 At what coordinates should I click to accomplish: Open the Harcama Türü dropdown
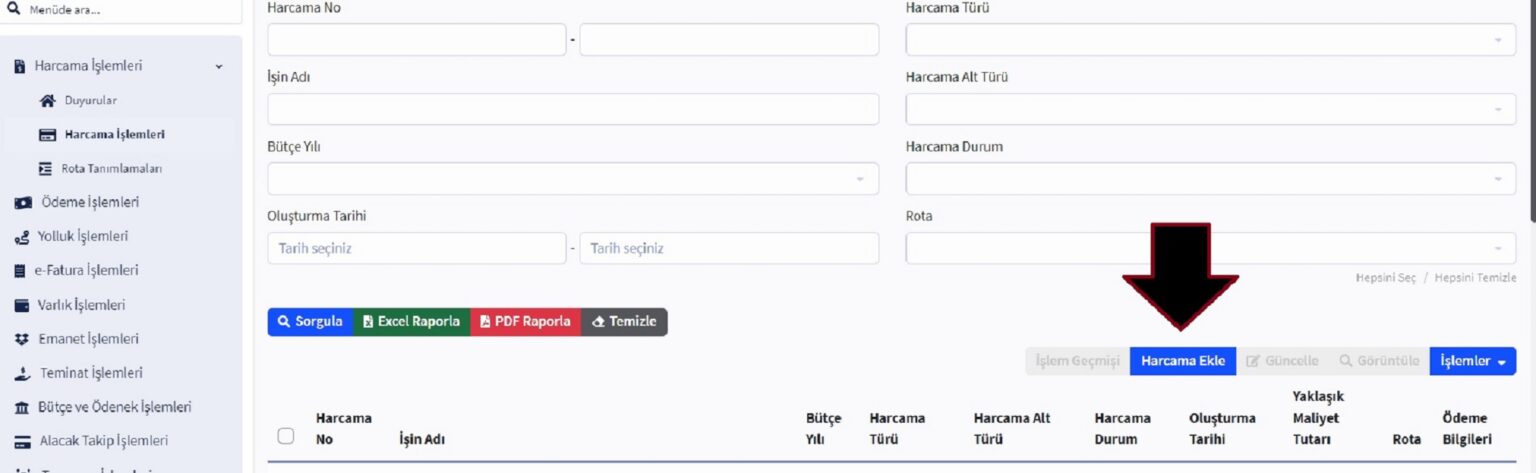tap(1210, 40)
